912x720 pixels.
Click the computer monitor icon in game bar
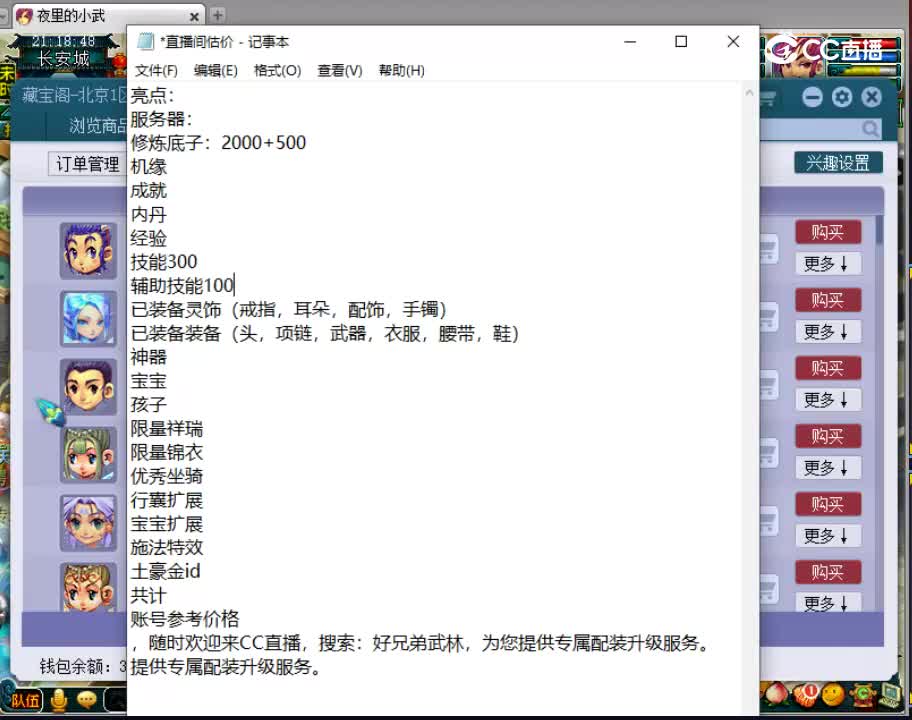(891, 694)
